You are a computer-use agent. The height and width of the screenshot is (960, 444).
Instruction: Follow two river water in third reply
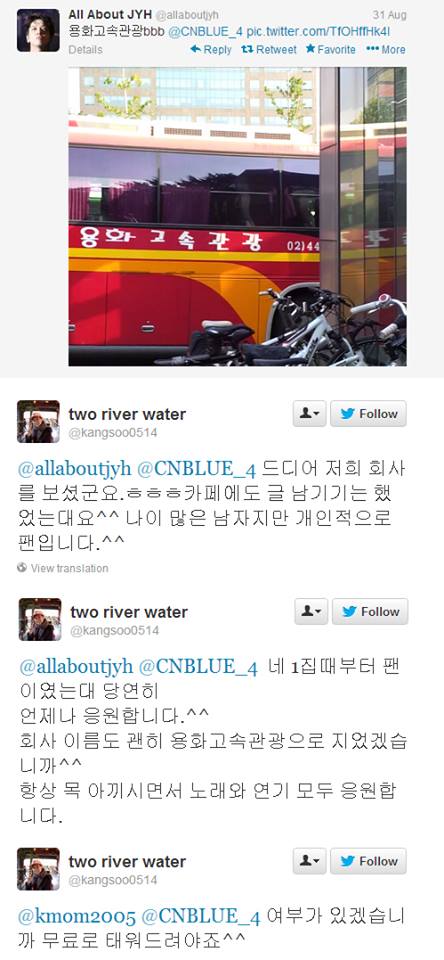pyautogui.click(x=368, y=861)
